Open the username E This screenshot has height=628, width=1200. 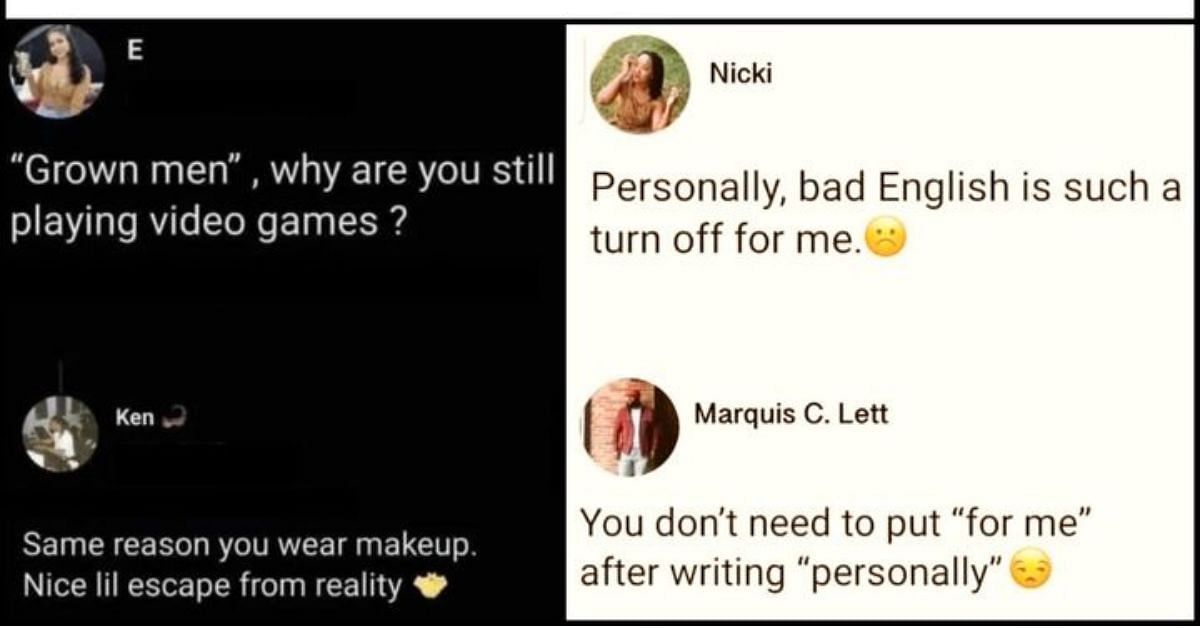[x=136, y=52]
